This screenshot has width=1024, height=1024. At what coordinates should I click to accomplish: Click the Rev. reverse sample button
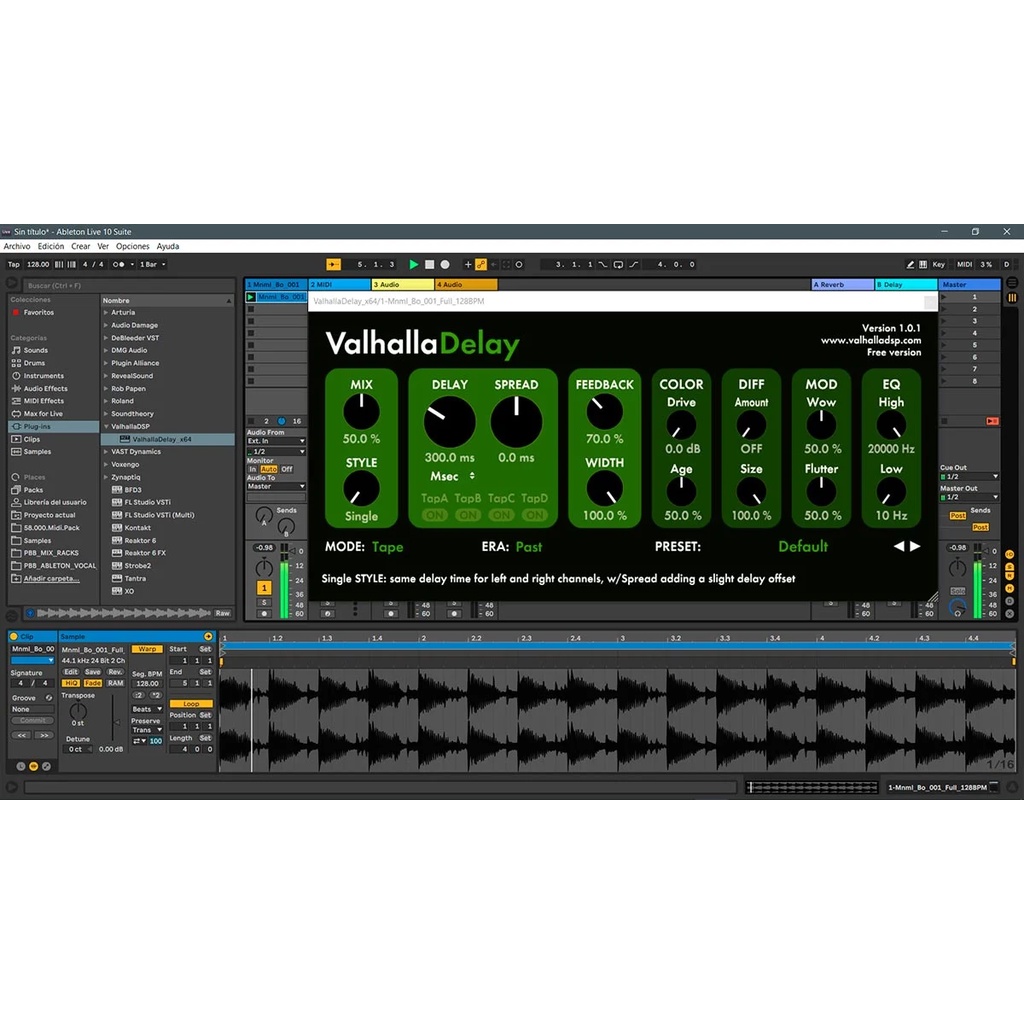[x=116, y=672]
